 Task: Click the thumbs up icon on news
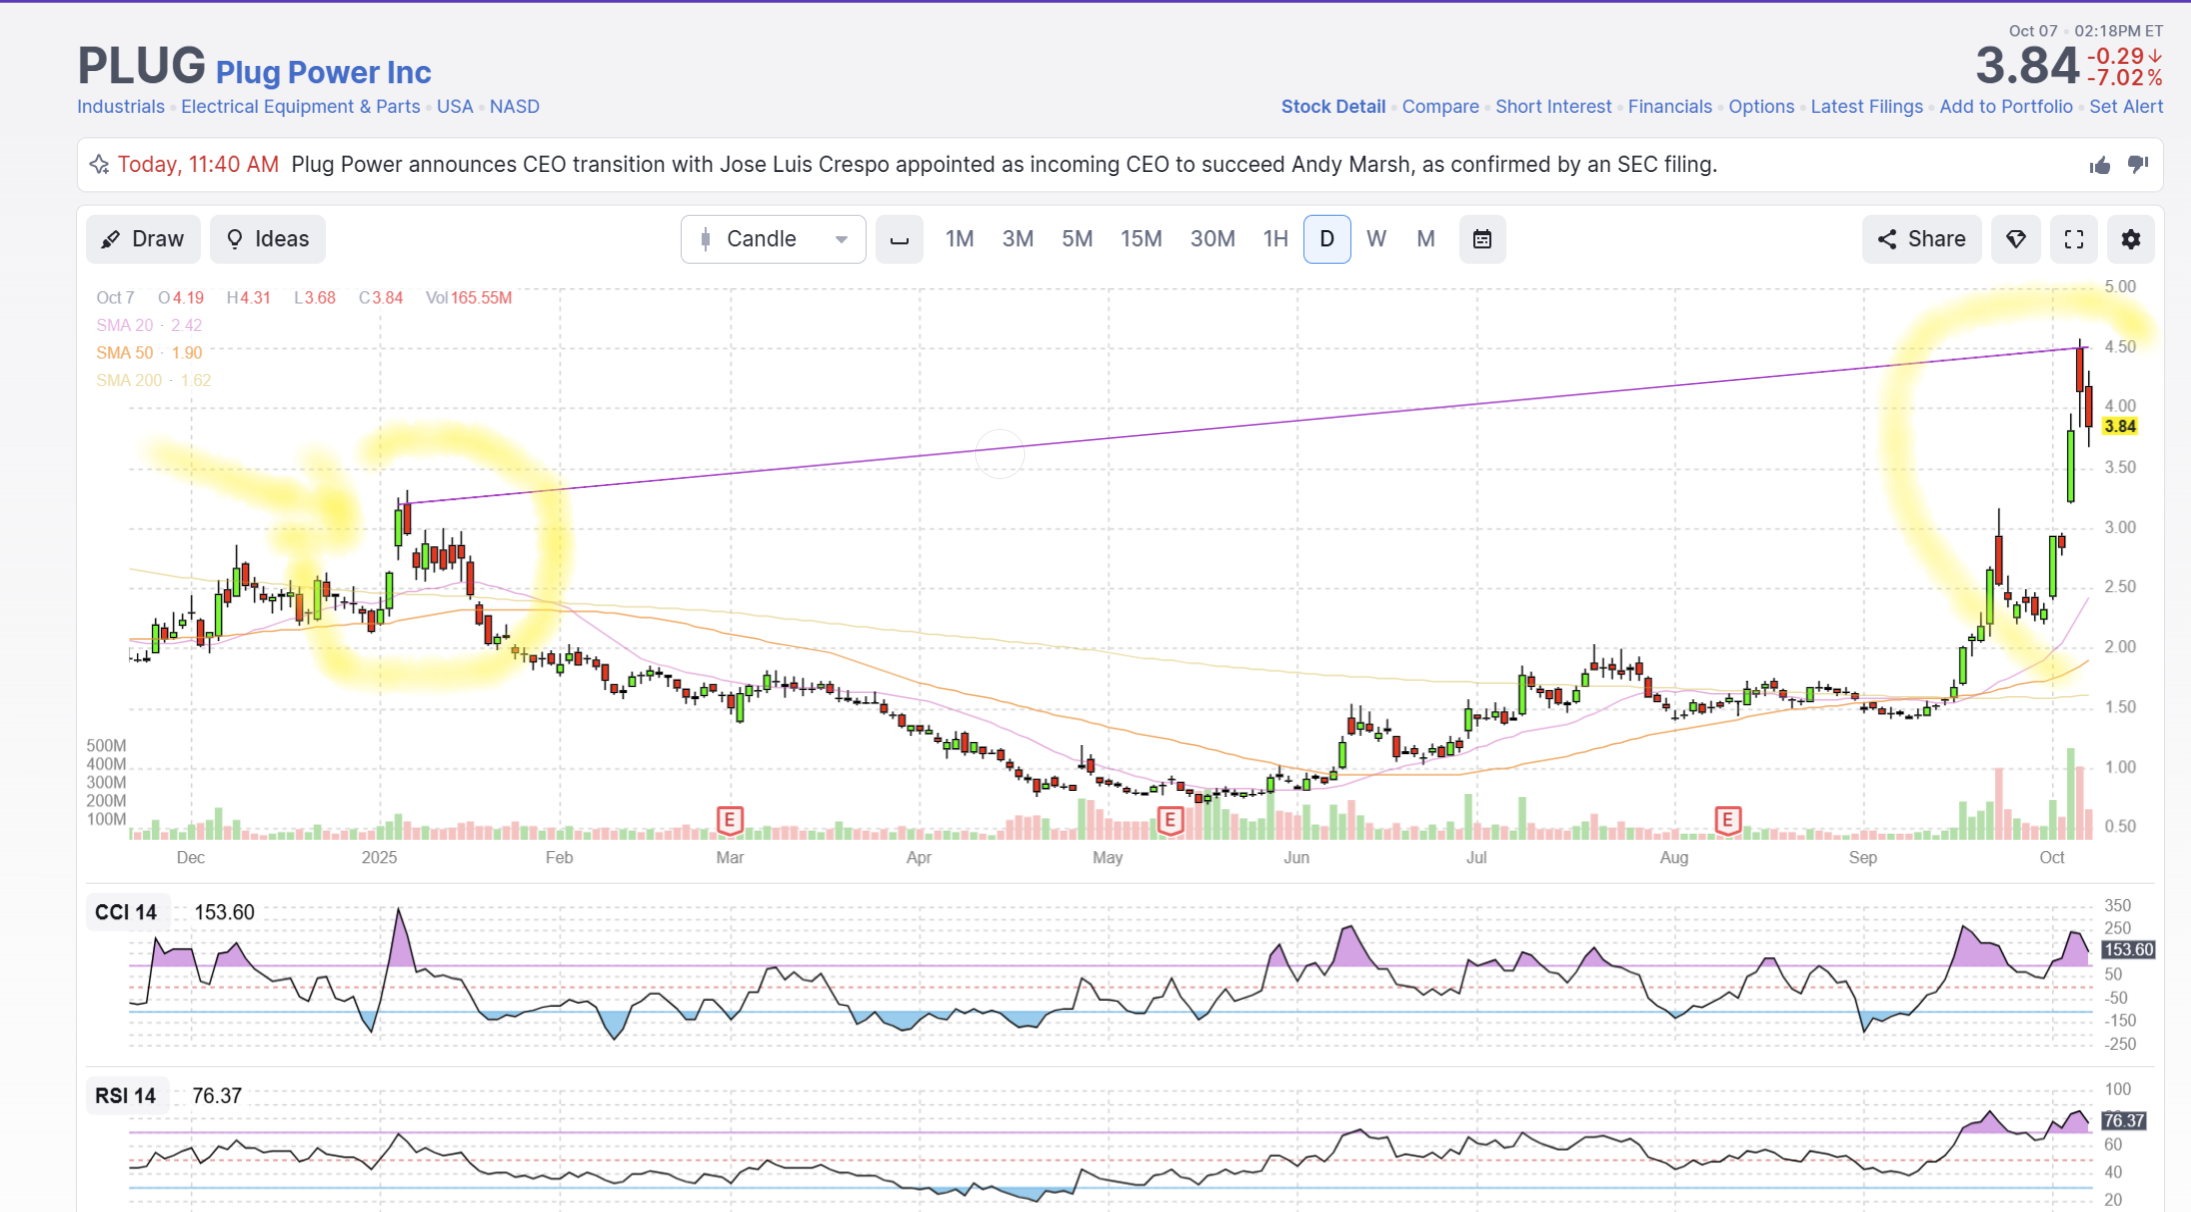point(2099,165)
